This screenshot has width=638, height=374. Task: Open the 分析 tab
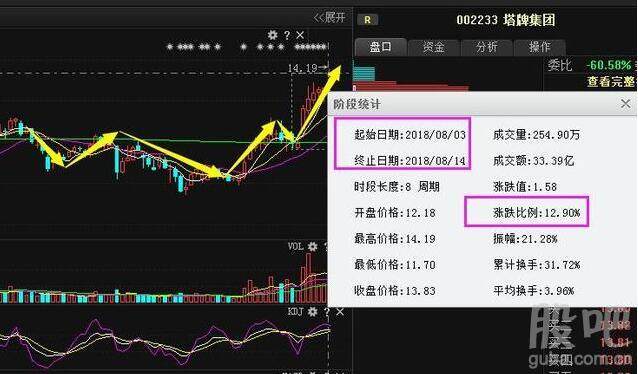[x=487, y=47]
